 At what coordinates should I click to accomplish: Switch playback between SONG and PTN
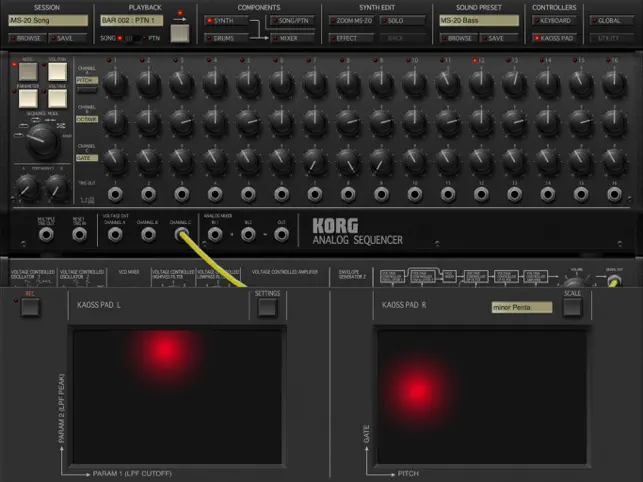[129, 38]
